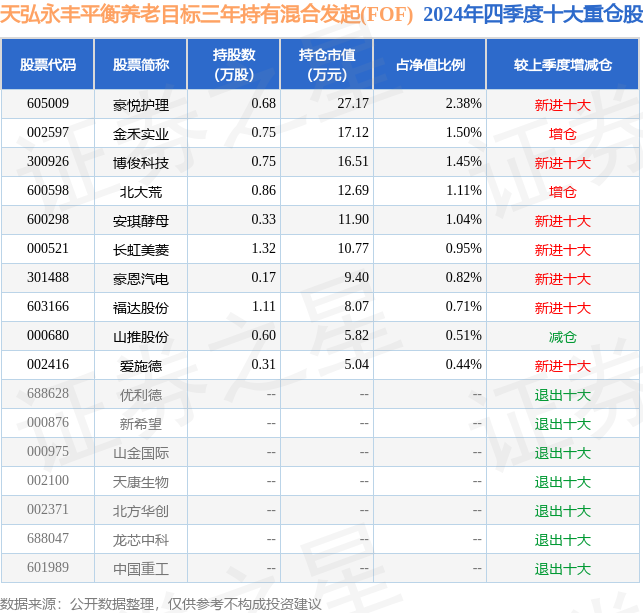Click market value 17.12
Image resolution: width=643 pixels, height=613 pixels.
click(x=353, y=133)
